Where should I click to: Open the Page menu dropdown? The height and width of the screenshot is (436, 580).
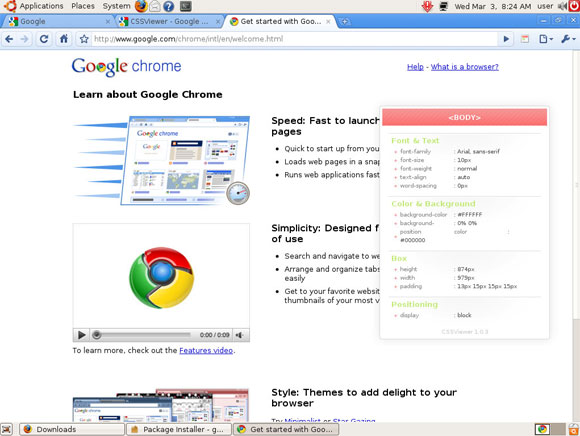click(x=546, y=39)
